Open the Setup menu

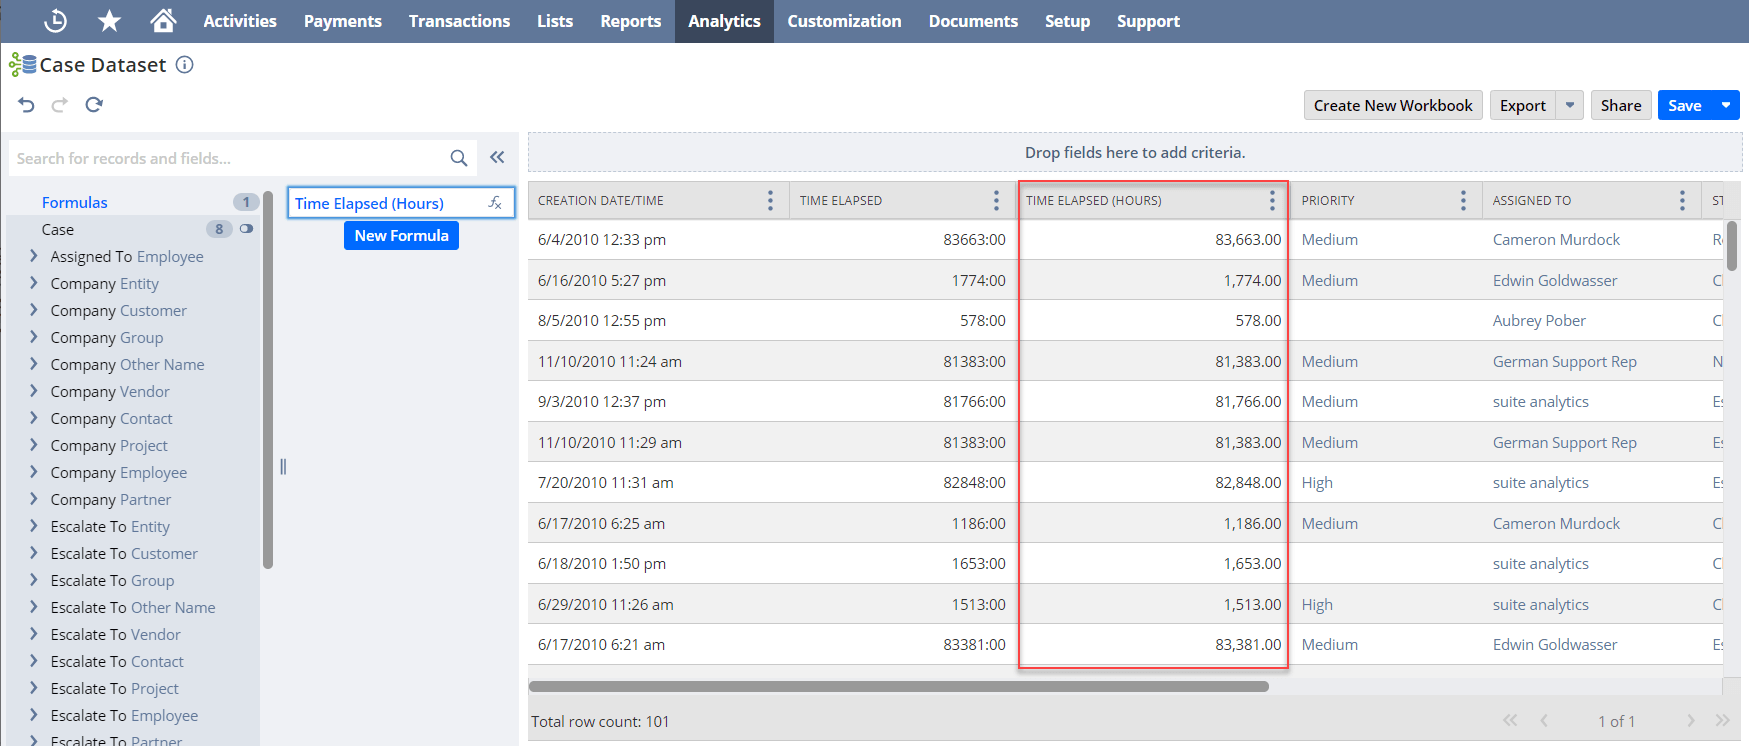coord(1067,21)
